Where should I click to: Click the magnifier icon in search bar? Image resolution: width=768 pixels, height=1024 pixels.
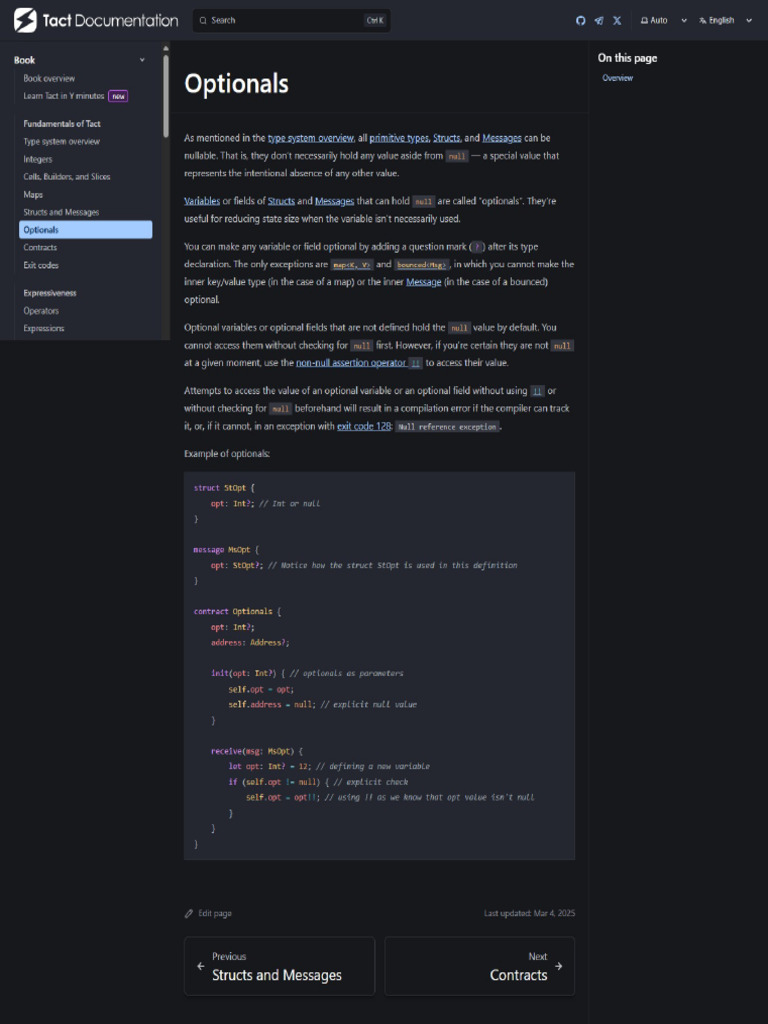[203, 20]
